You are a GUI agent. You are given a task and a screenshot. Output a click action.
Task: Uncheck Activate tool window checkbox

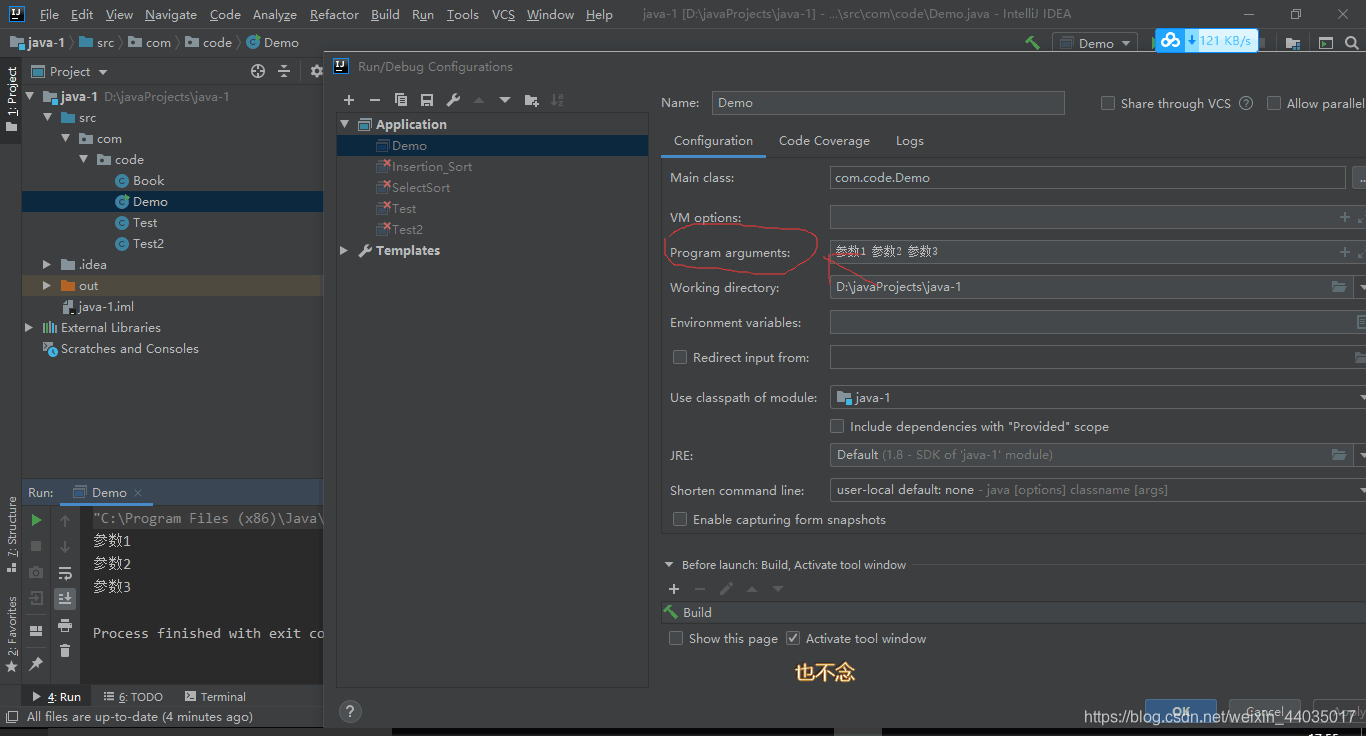click(x=793, y=638)
